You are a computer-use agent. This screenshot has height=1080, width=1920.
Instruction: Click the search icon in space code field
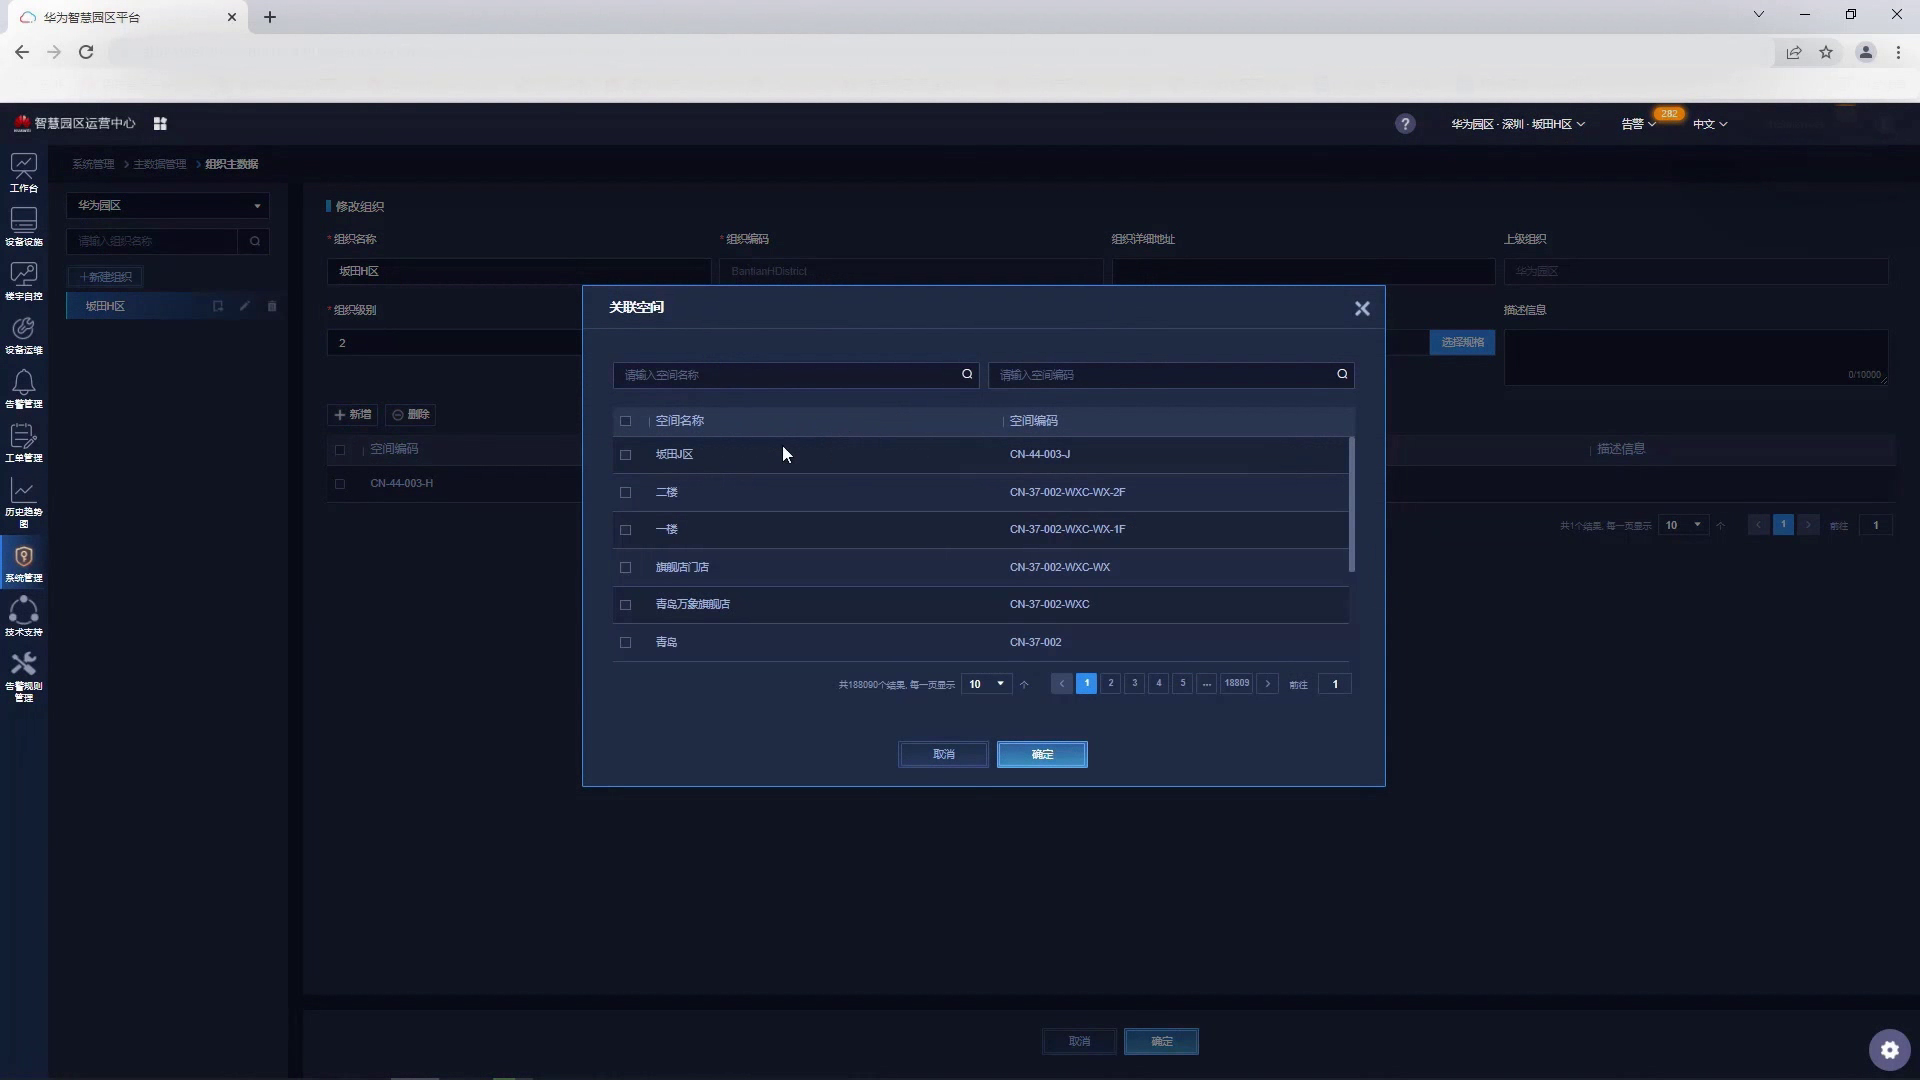pyautogui.click(x=1342, y=375)
